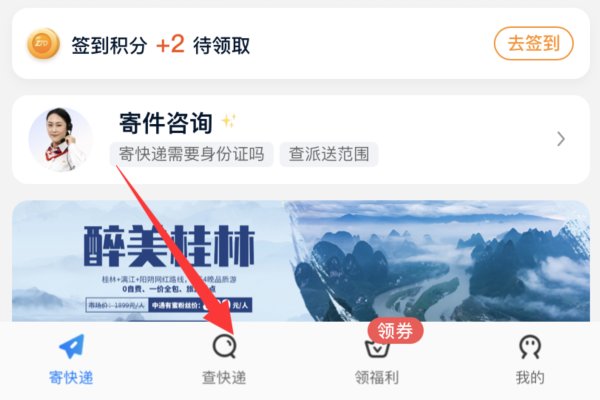600x400 pixels.
Task: Click the 去签到 button
Action: coord(533,43)
